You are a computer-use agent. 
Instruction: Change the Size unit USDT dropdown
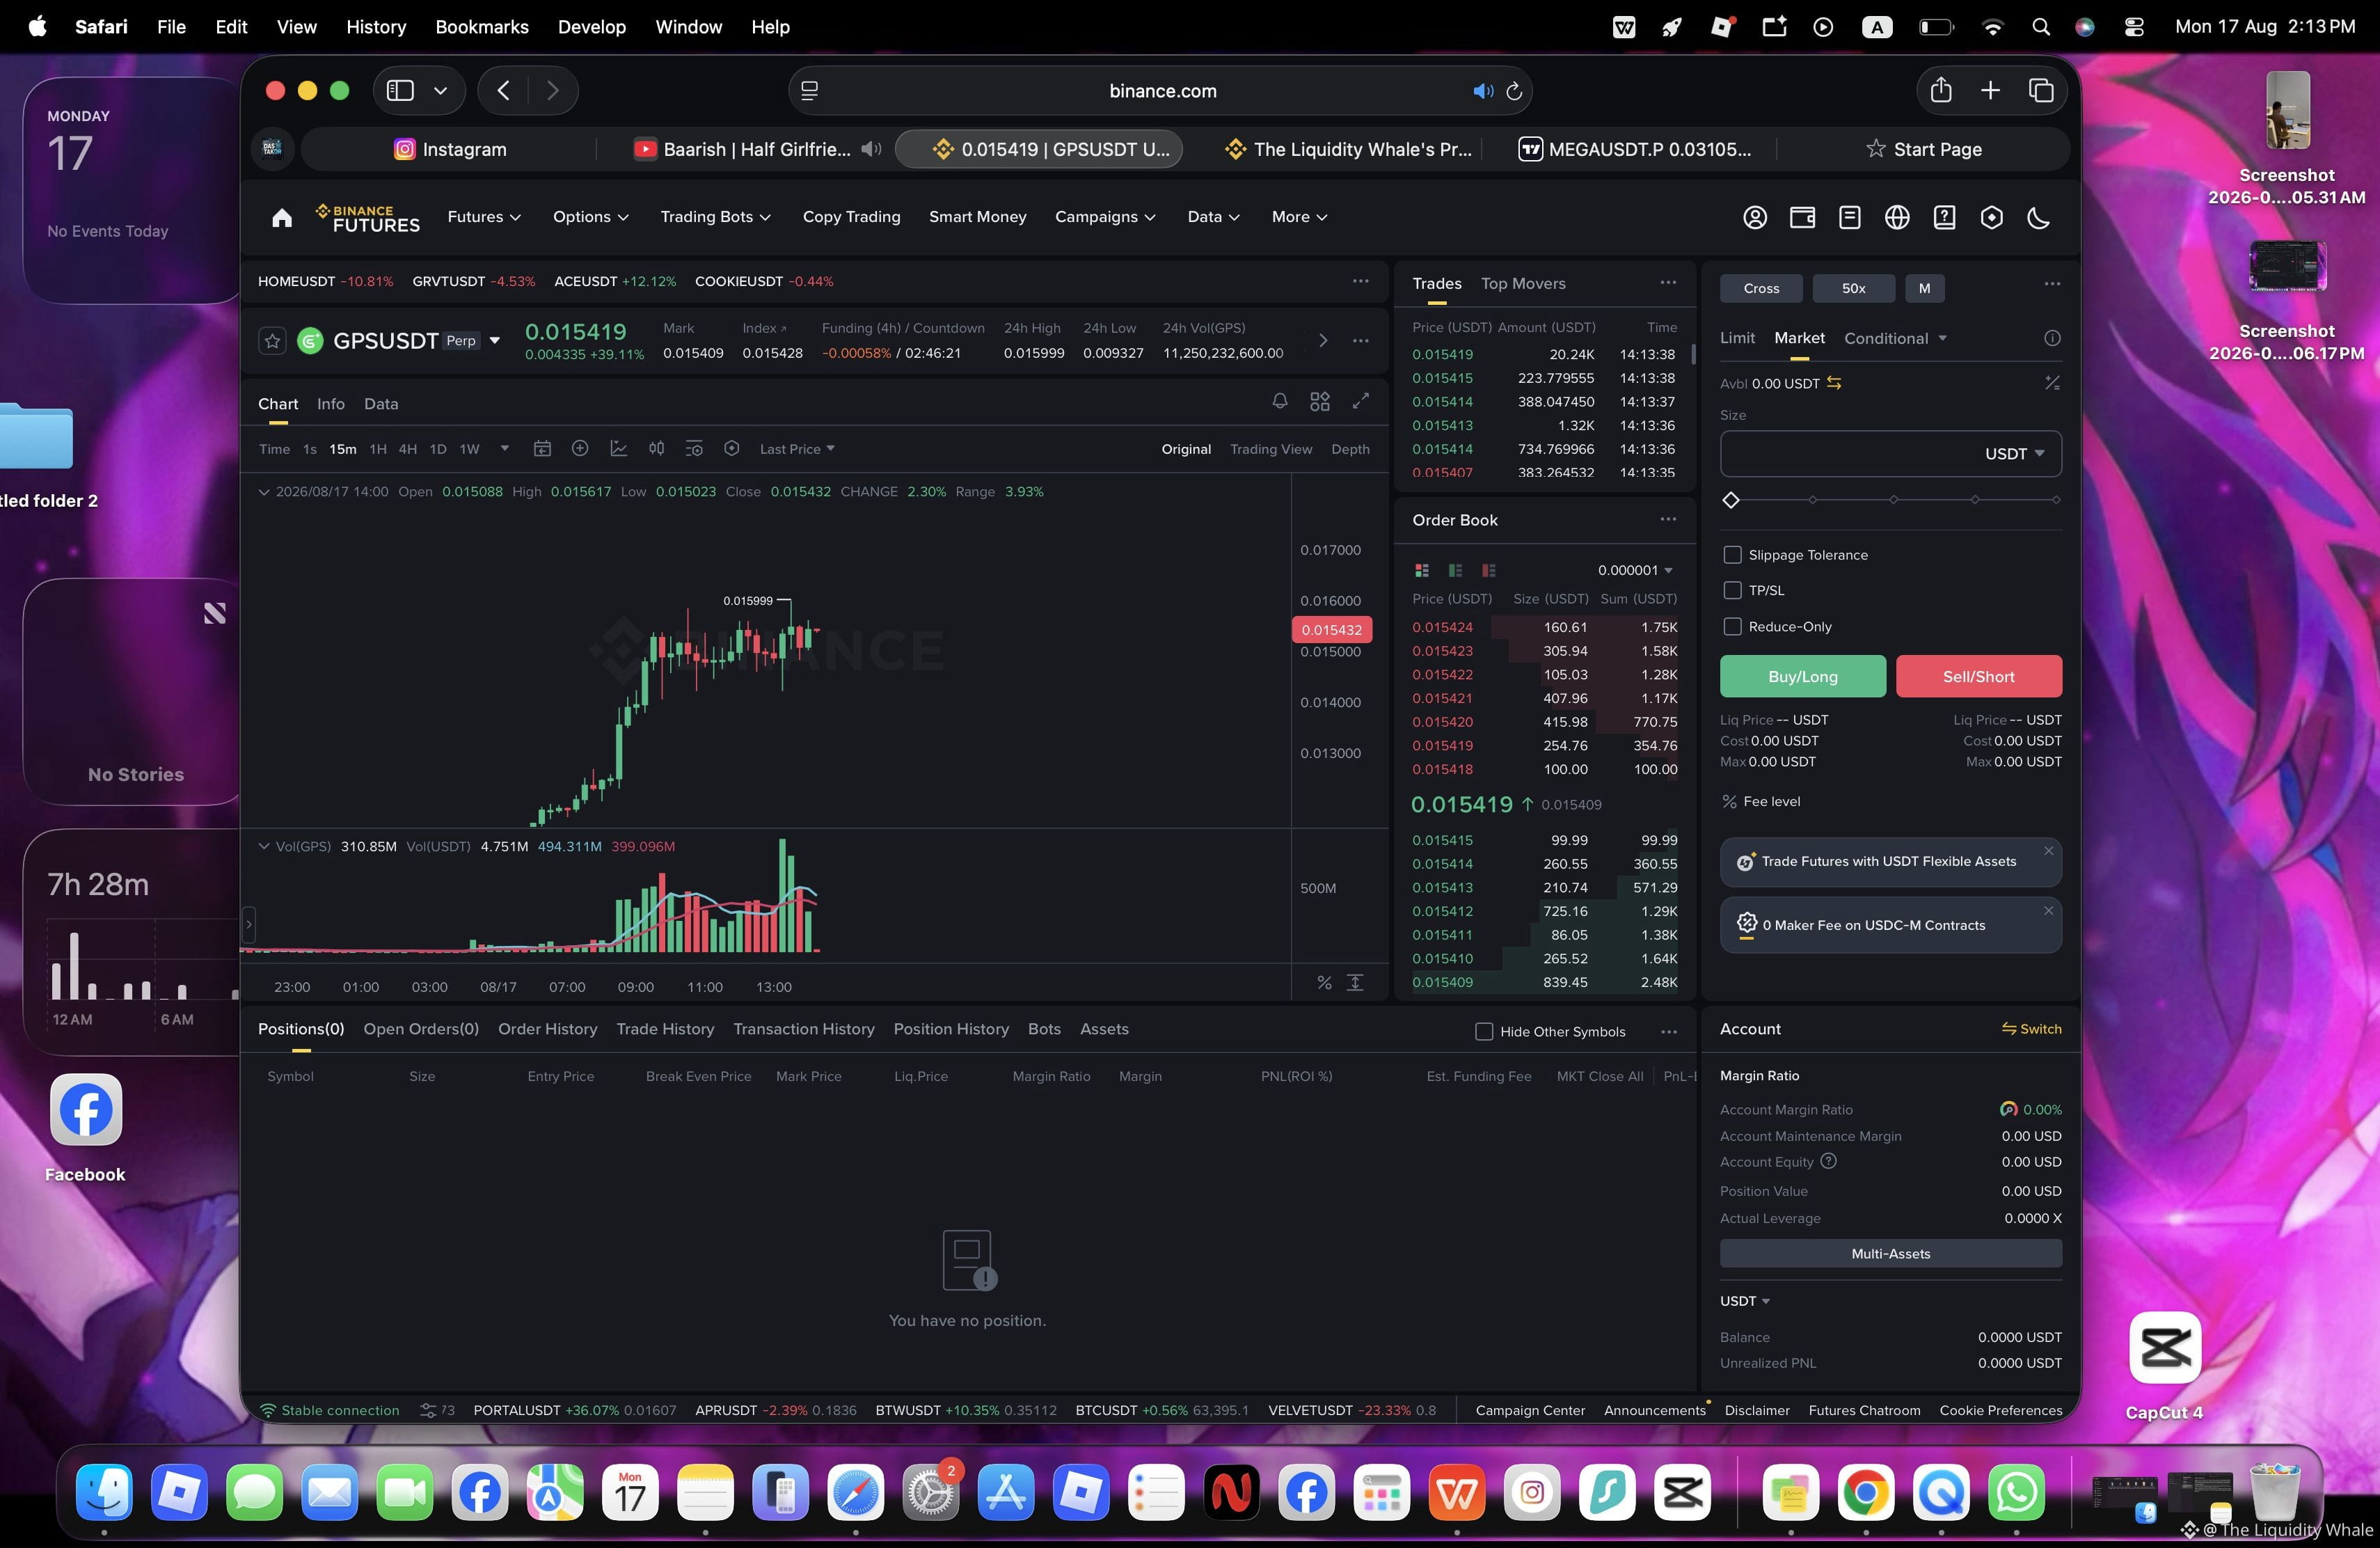pyautogui.click(x=2014, y=454)
